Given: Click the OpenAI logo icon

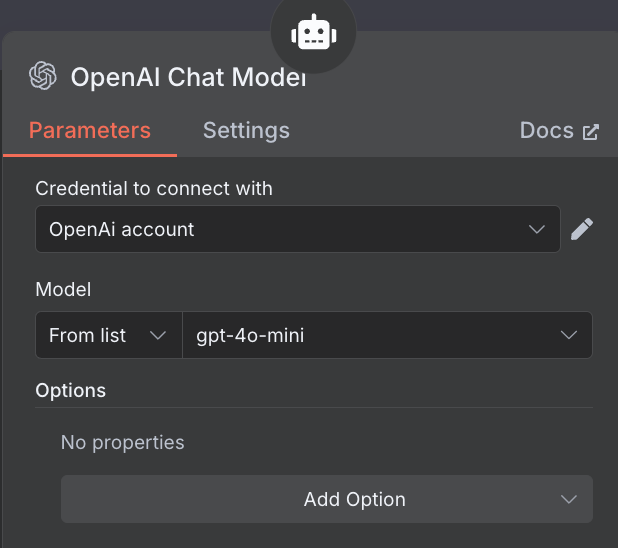Looking at the screenshot, I should [x=43, y=75].
